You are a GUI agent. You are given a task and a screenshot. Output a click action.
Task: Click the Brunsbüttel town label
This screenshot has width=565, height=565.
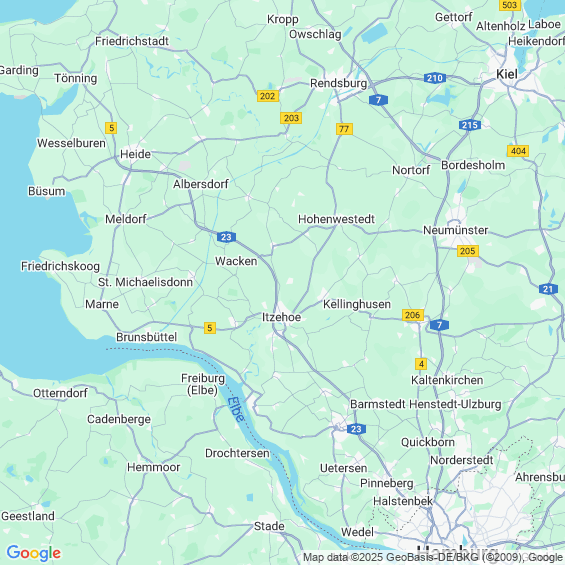point(146,337)
